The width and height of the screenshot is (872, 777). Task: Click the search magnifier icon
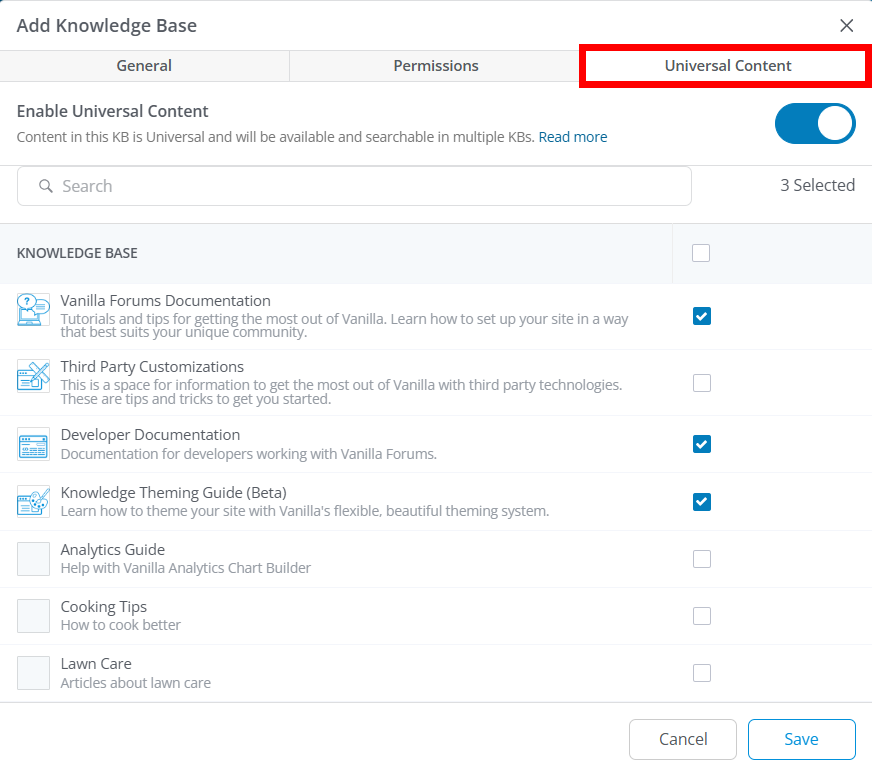pyautogui.click(x=45, y=186)
